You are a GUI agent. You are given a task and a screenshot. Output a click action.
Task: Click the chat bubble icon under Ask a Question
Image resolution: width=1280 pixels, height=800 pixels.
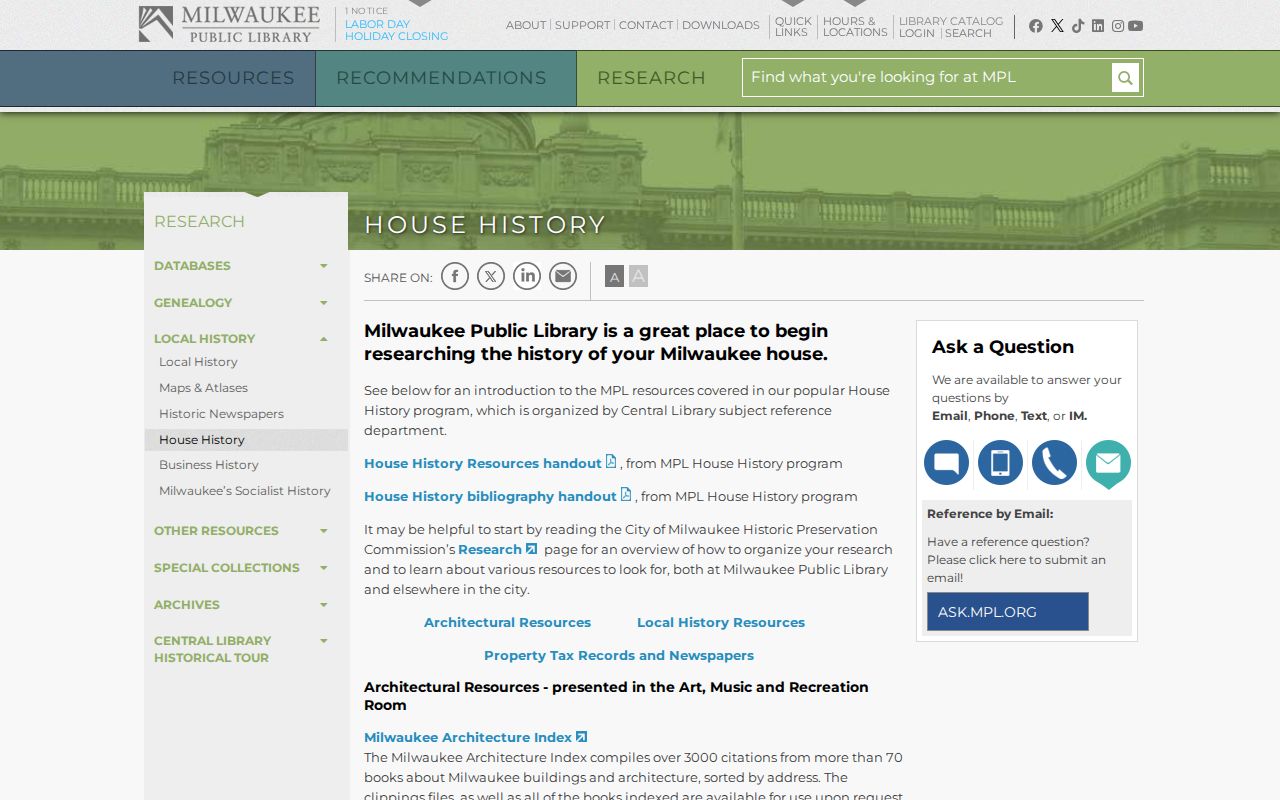(946, 463)
